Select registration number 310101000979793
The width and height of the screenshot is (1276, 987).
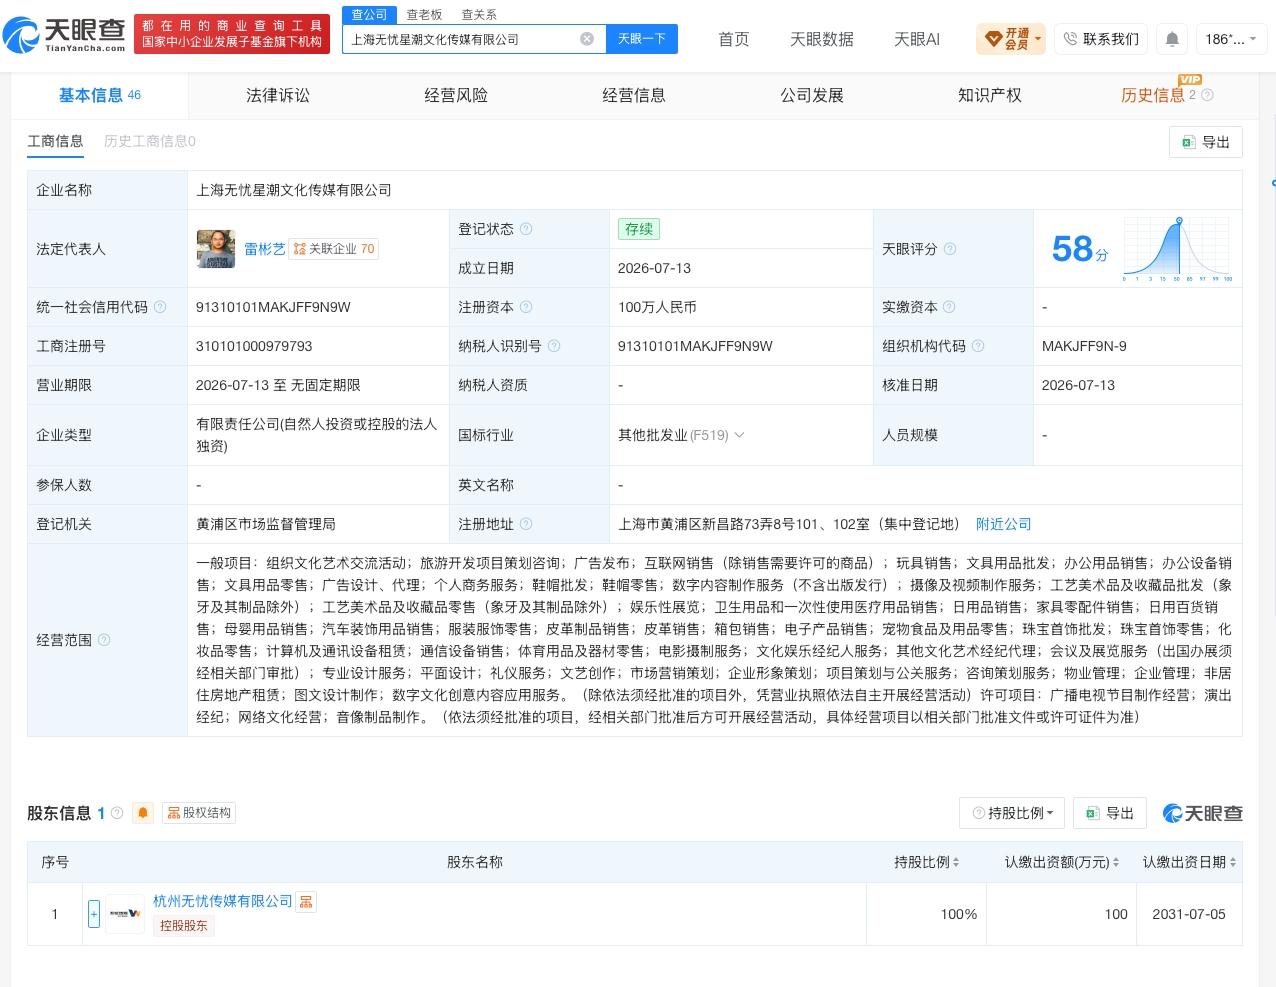254,346
